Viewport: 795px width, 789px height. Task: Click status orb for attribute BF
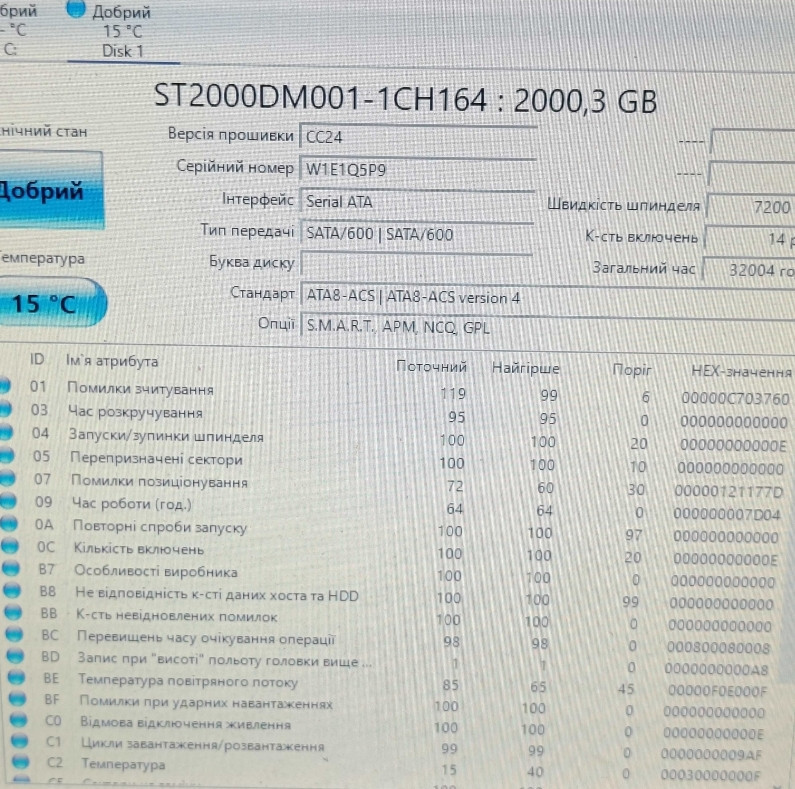17,699
